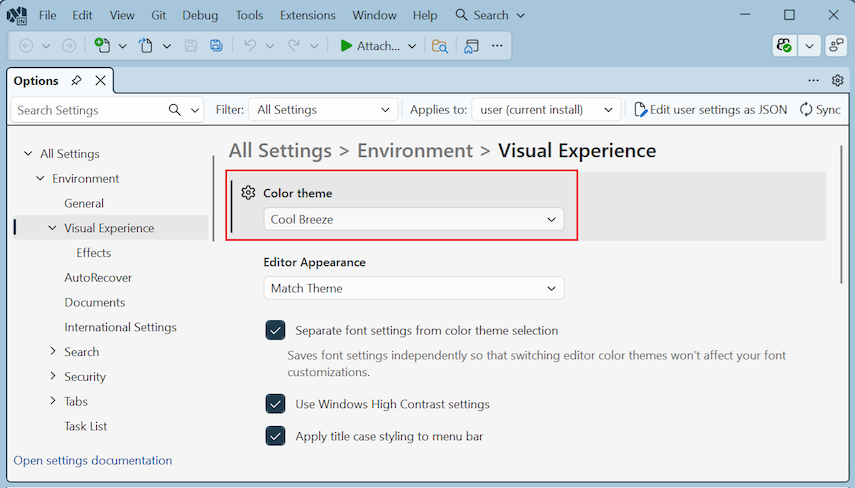Click the green Attach start arrow

(x=346, y=46)
